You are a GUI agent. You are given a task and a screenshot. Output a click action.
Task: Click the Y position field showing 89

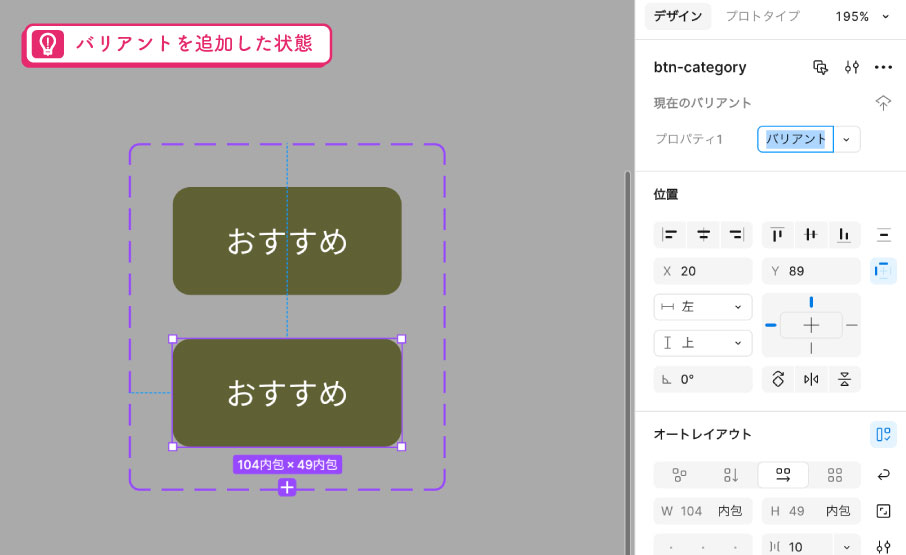[x=811, y=271]
